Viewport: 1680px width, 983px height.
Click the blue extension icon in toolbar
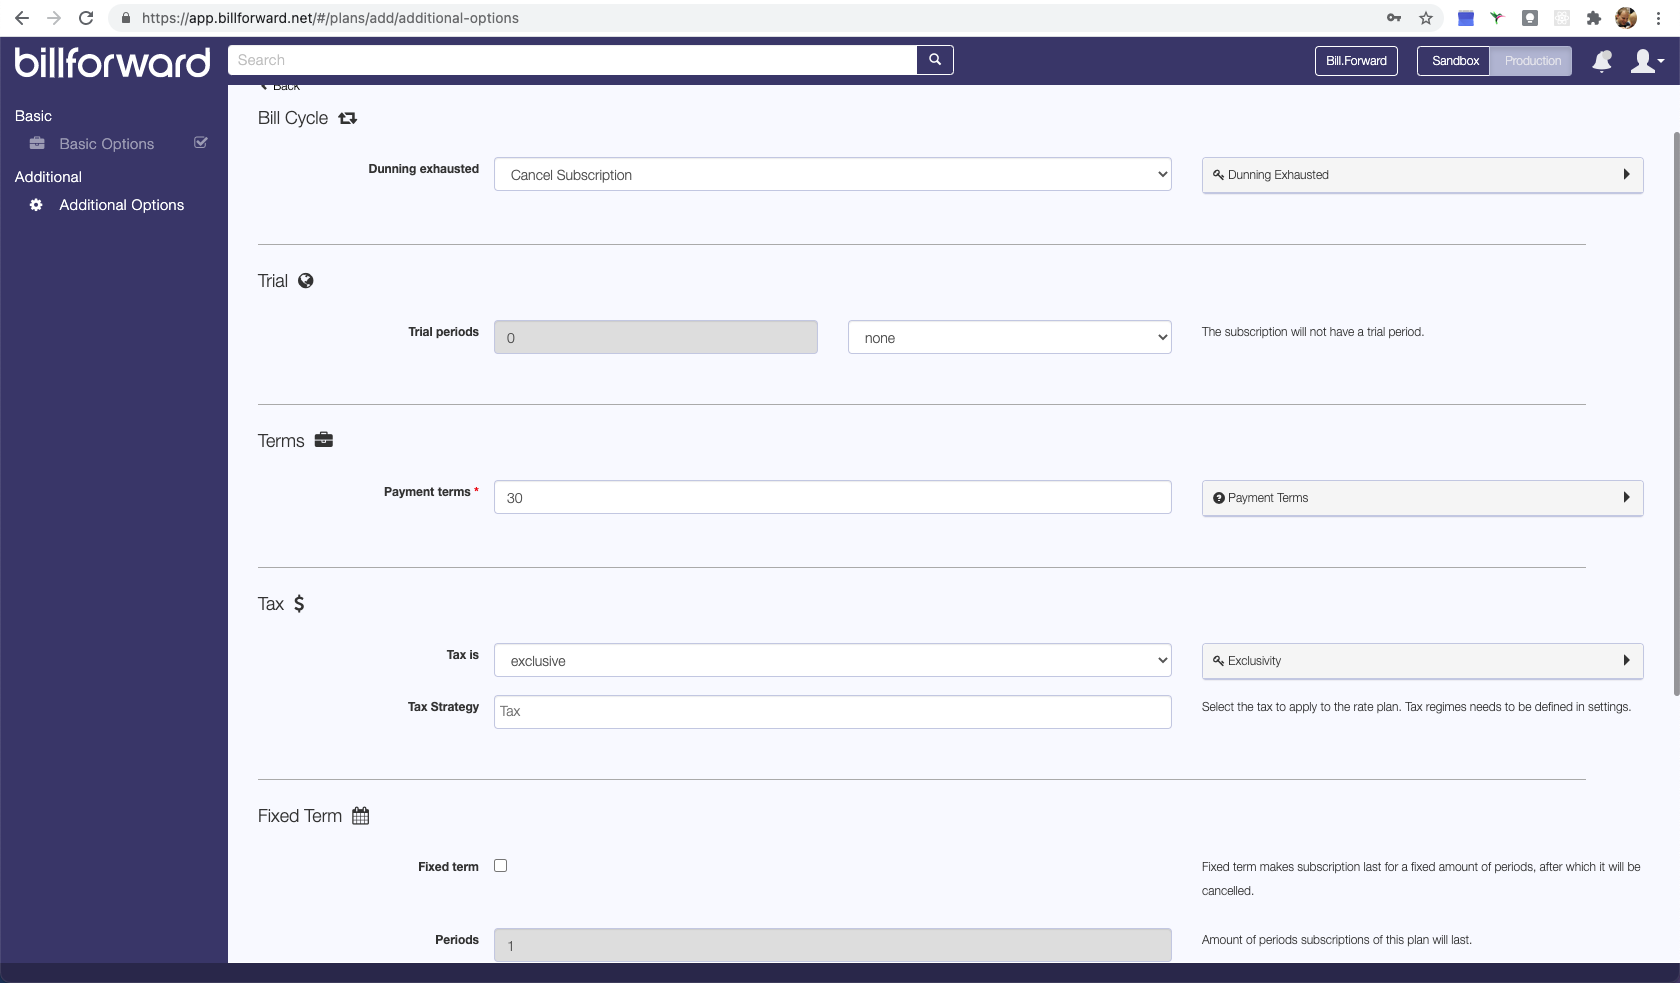coord(1466,18)
